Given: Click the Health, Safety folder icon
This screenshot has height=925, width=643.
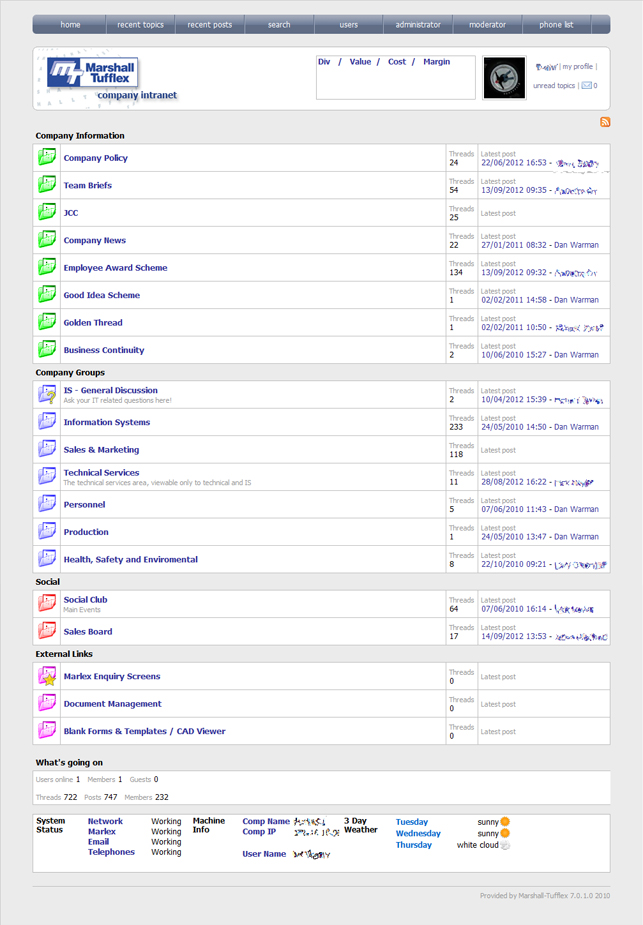Looking at the screenshot, I should [x=47, y=559].
